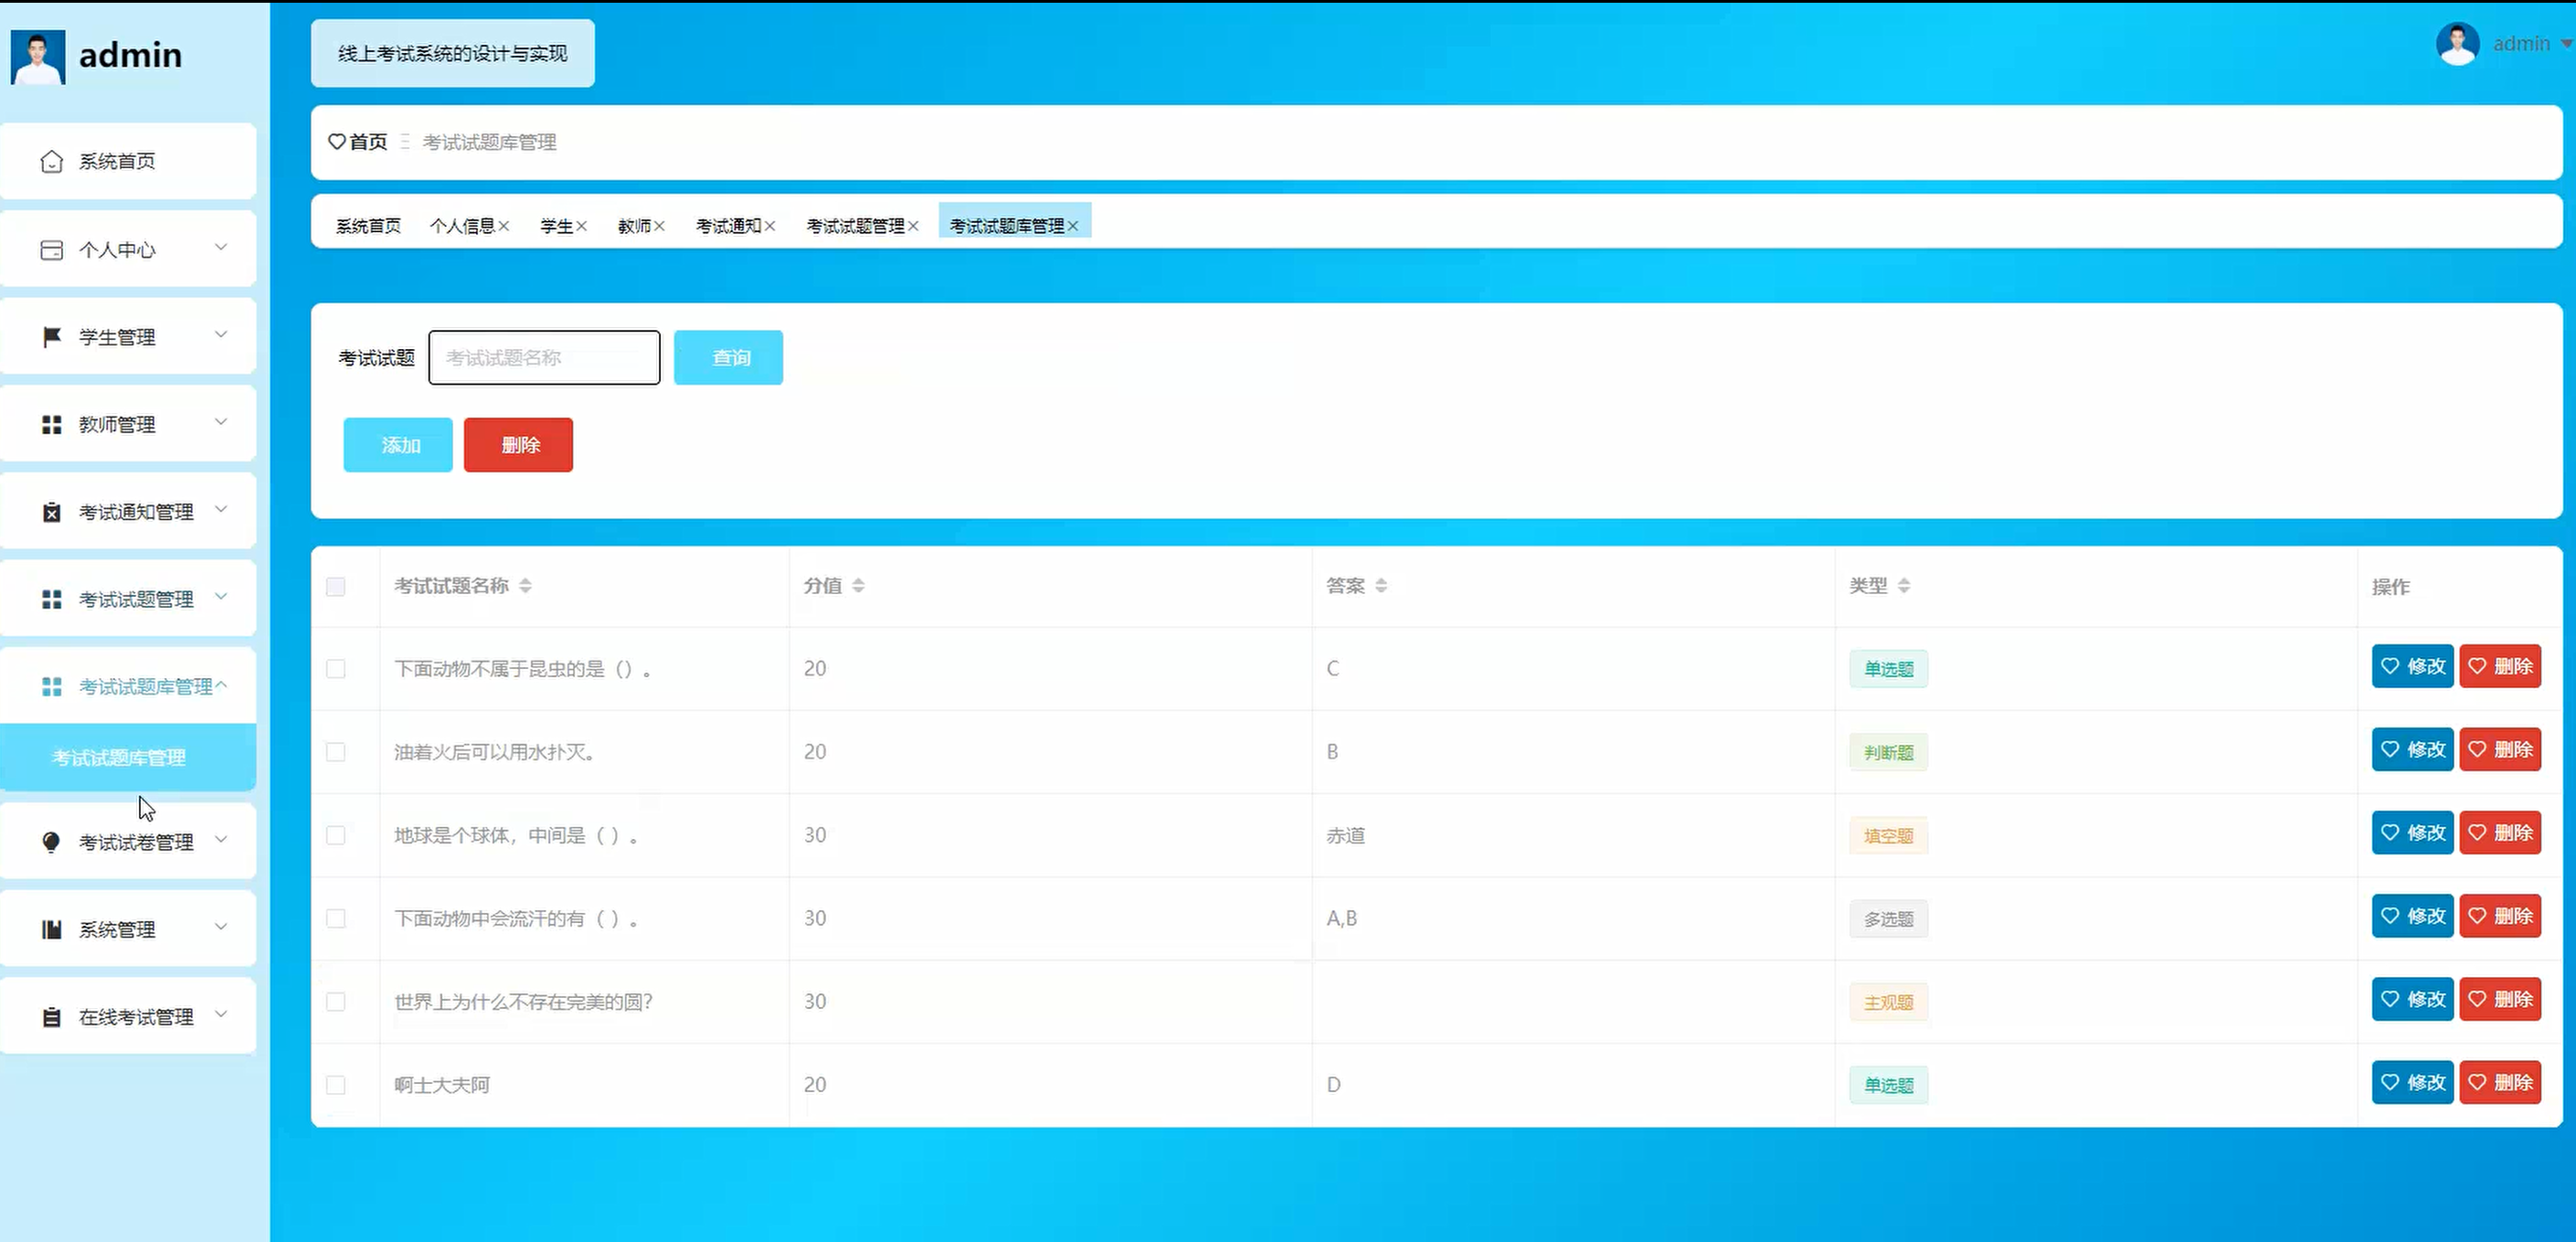The height and width of the screenshot is (1242, 2576).
Task: Click the icon beside 系统管理
Action: [x=51, y=929]
